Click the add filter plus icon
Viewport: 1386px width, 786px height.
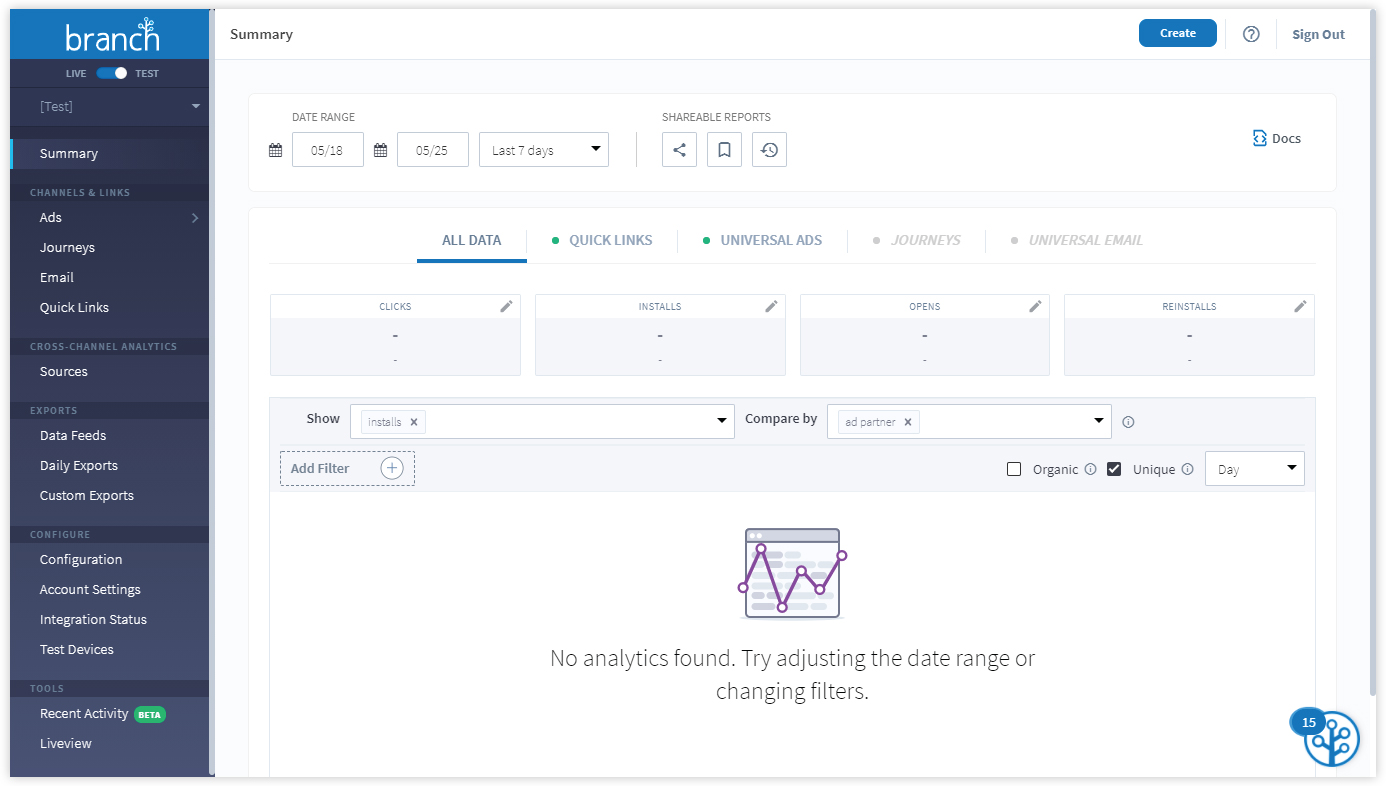[x=392, y=468]
